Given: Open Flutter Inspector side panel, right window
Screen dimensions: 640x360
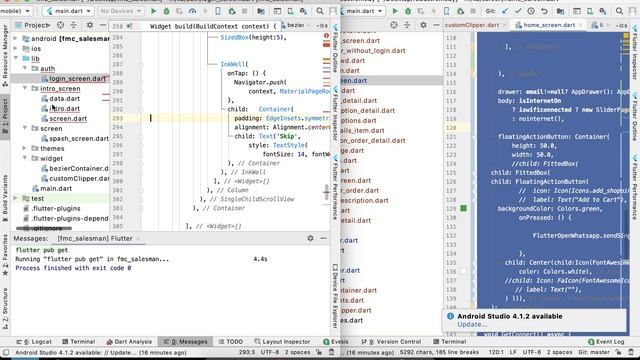Looking at the screenshot, I should click(635, 52).
